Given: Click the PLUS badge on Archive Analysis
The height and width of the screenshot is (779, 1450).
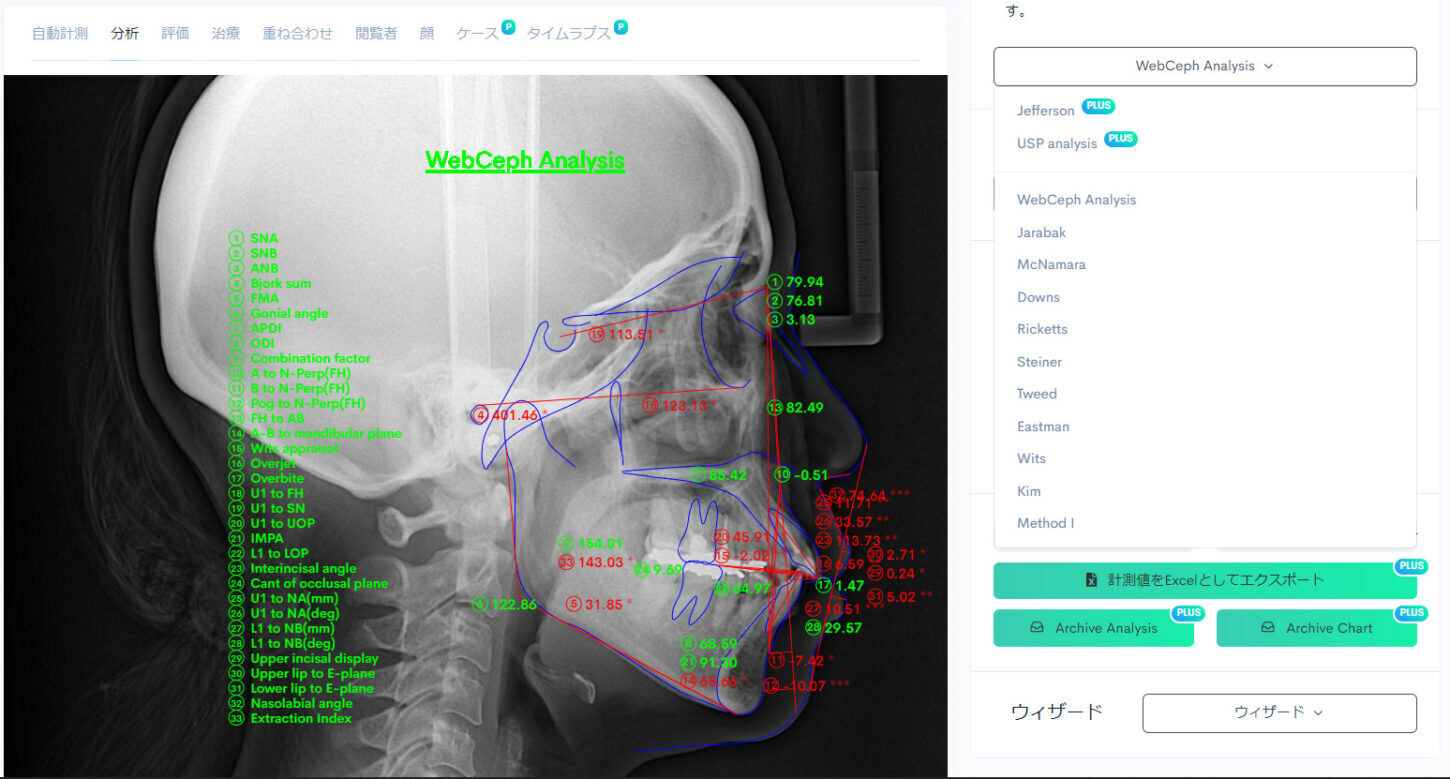Looking at the screenshot, I should 1189,613.
